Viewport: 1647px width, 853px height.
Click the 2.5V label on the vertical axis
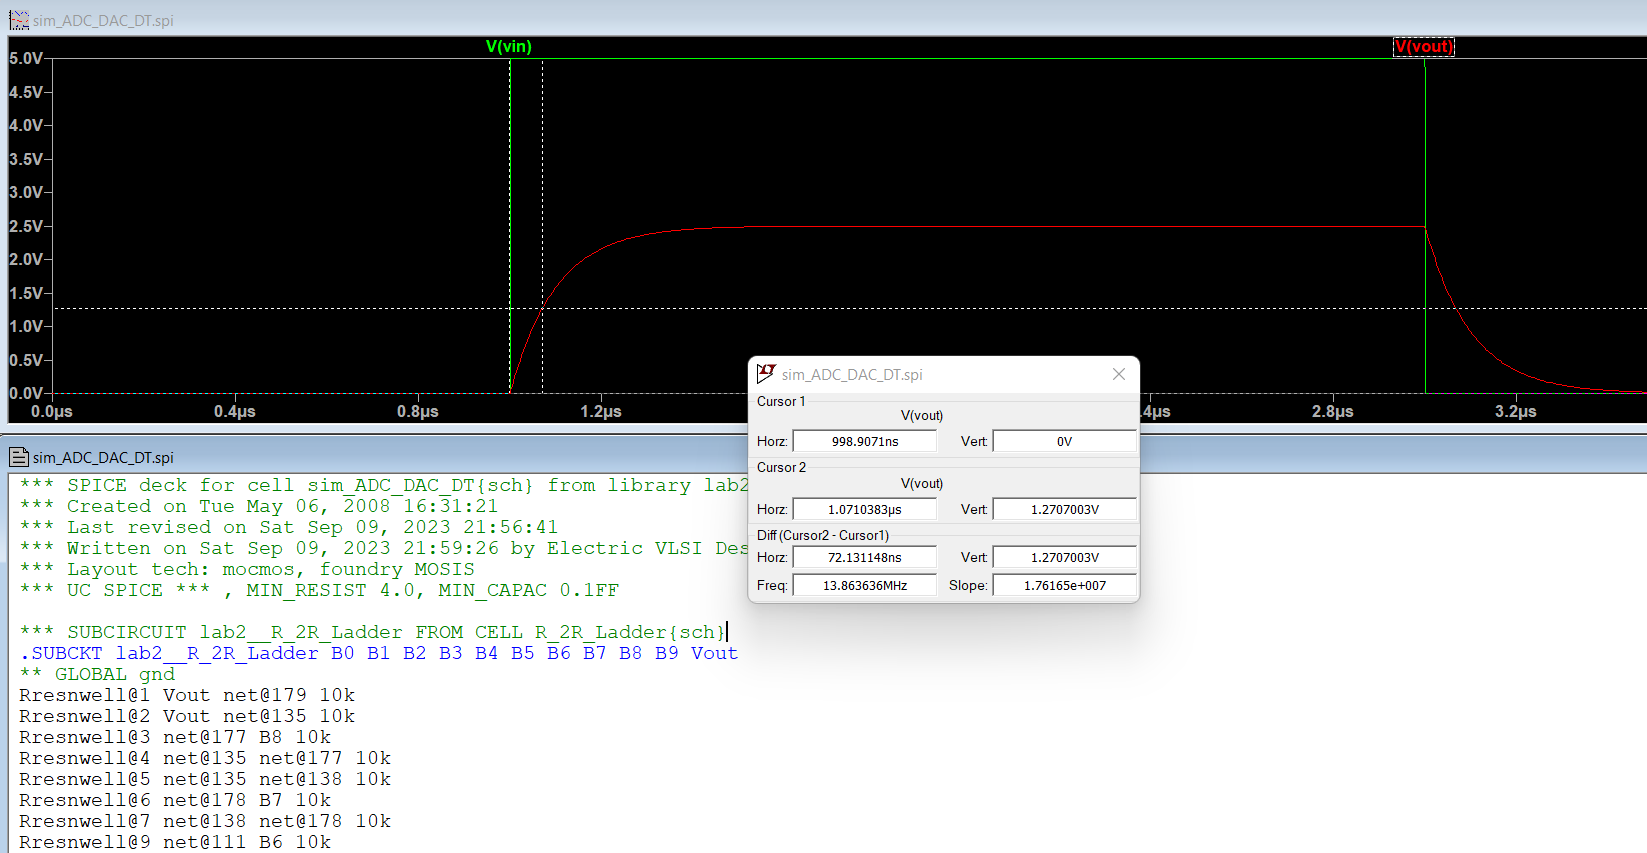pos(26,226)
